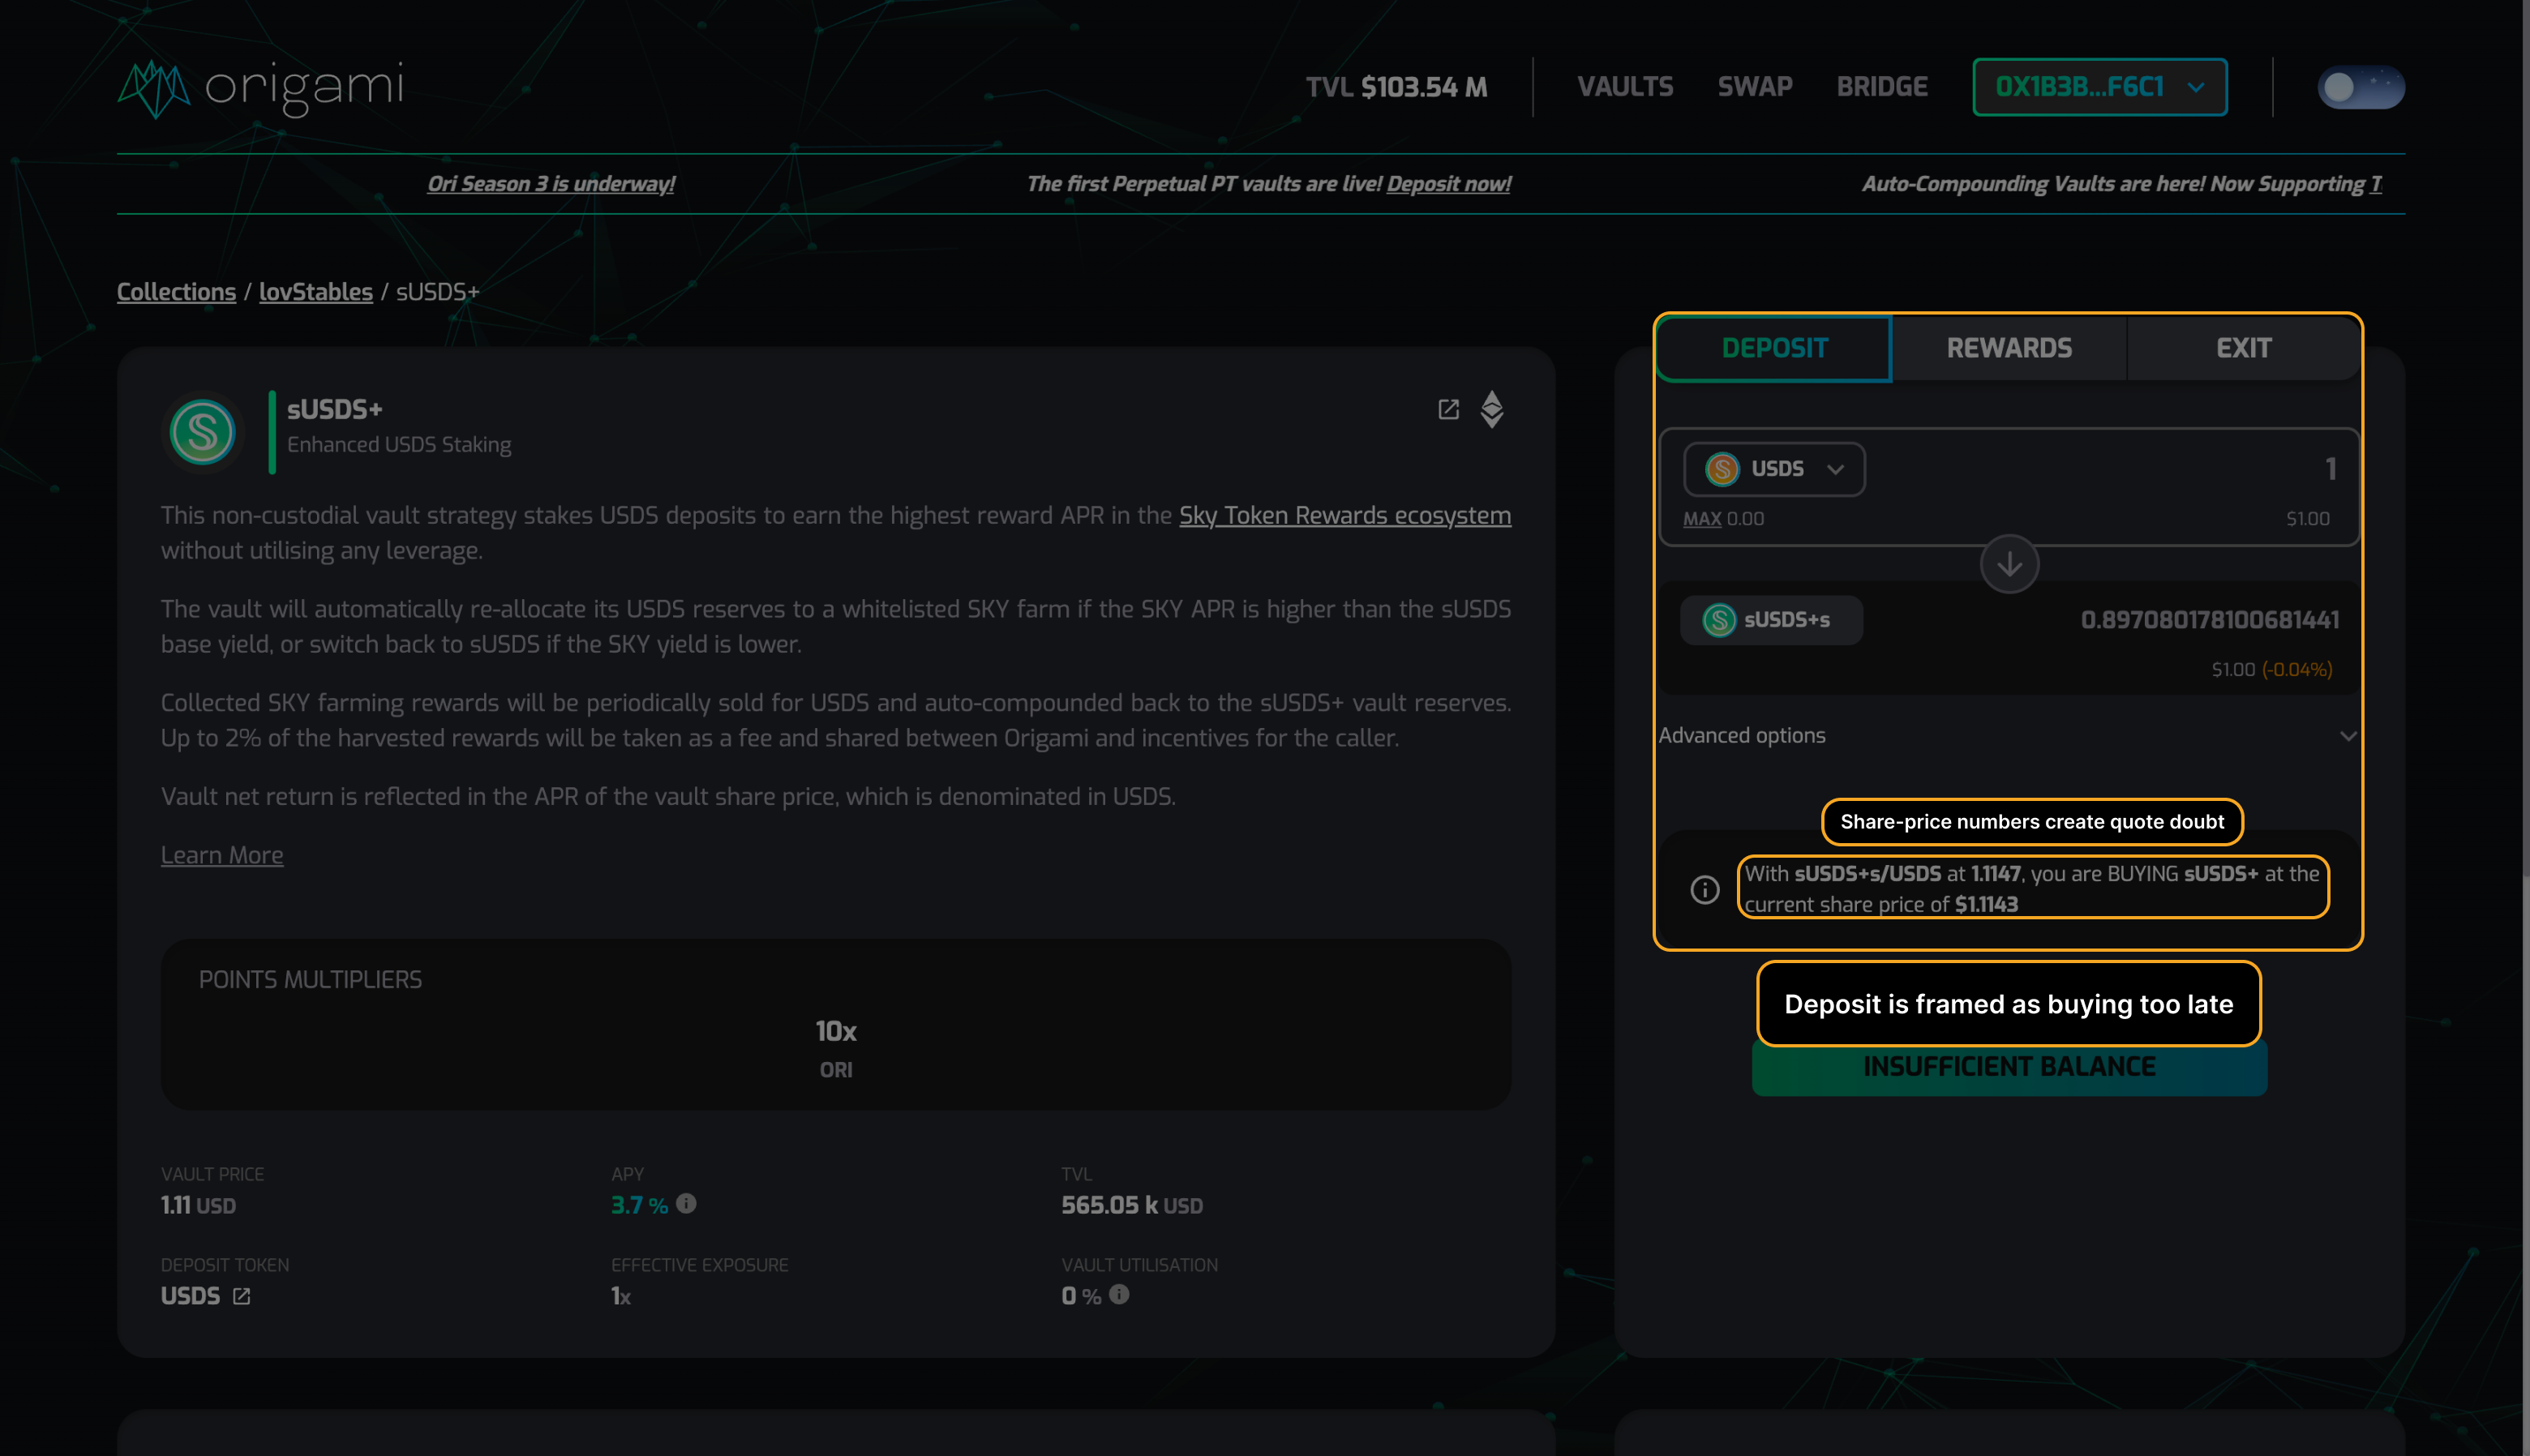2530x1456 pixels.
Task: Click the 565.05 k USD TVL value
Action: click(x=1132, y=1206)
